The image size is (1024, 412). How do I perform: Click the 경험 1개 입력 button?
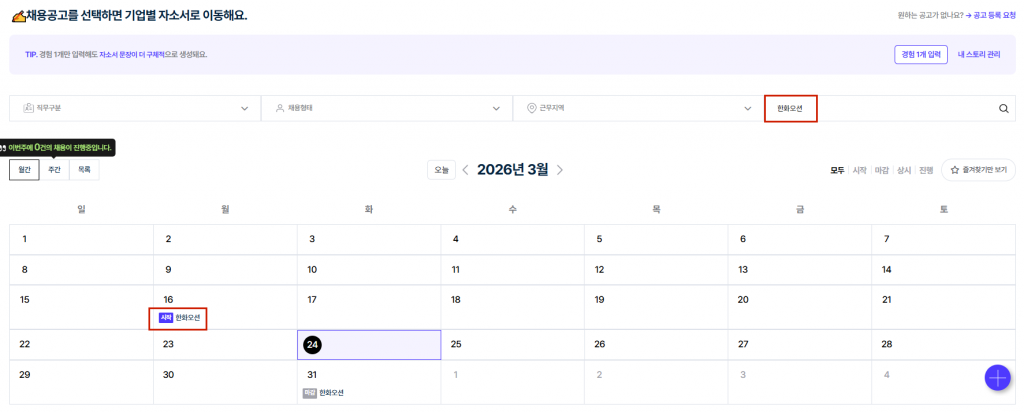920,54
